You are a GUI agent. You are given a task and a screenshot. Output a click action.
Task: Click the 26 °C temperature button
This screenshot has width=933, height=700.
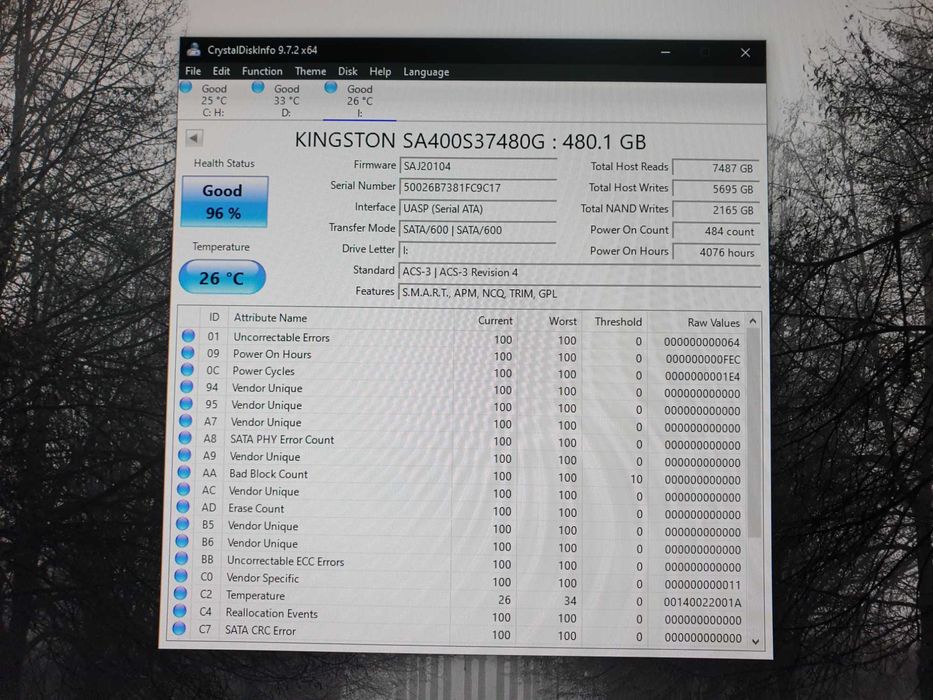222,277
